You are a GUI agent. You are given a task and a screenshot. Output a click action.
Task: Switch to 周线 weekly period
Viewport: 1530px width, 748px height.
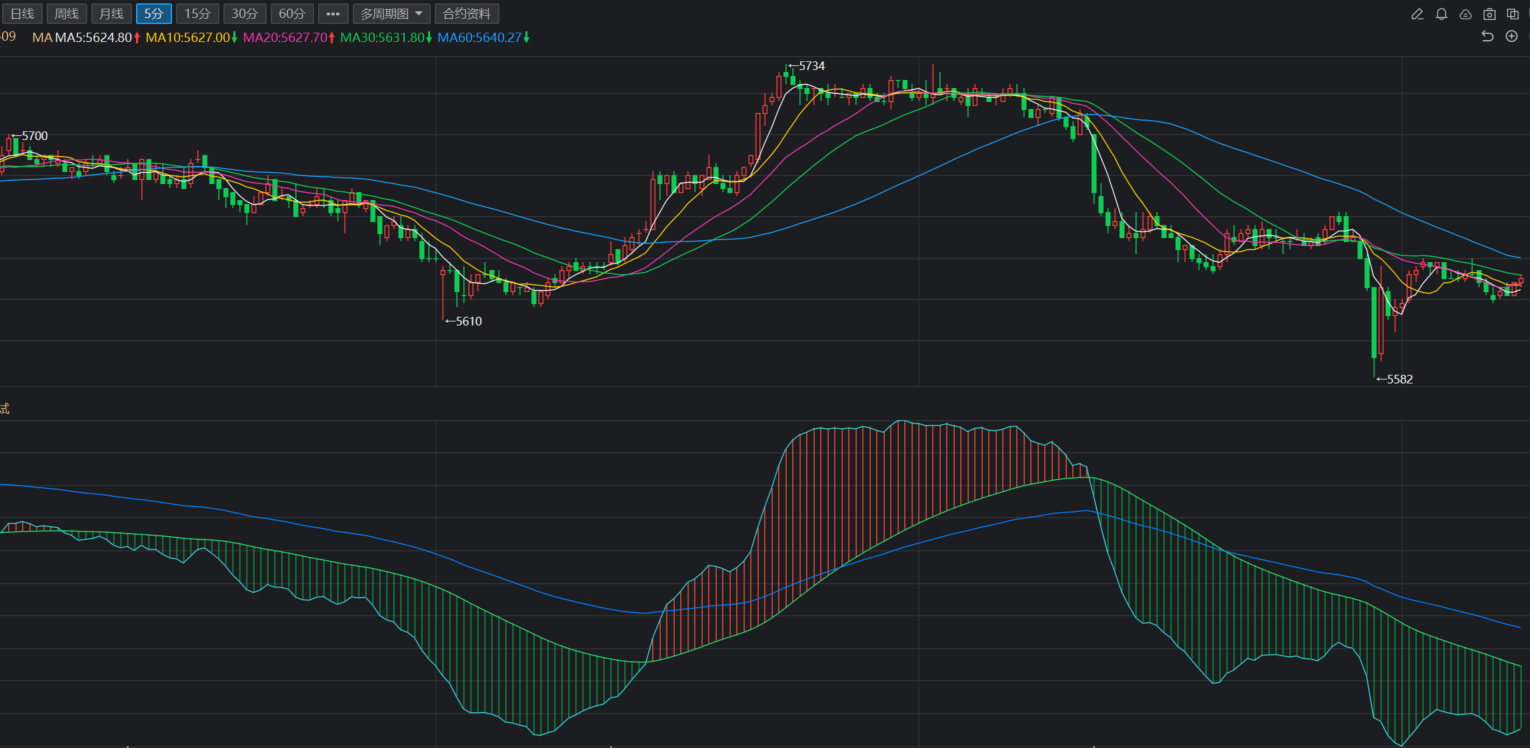click(x=66, y=14)
